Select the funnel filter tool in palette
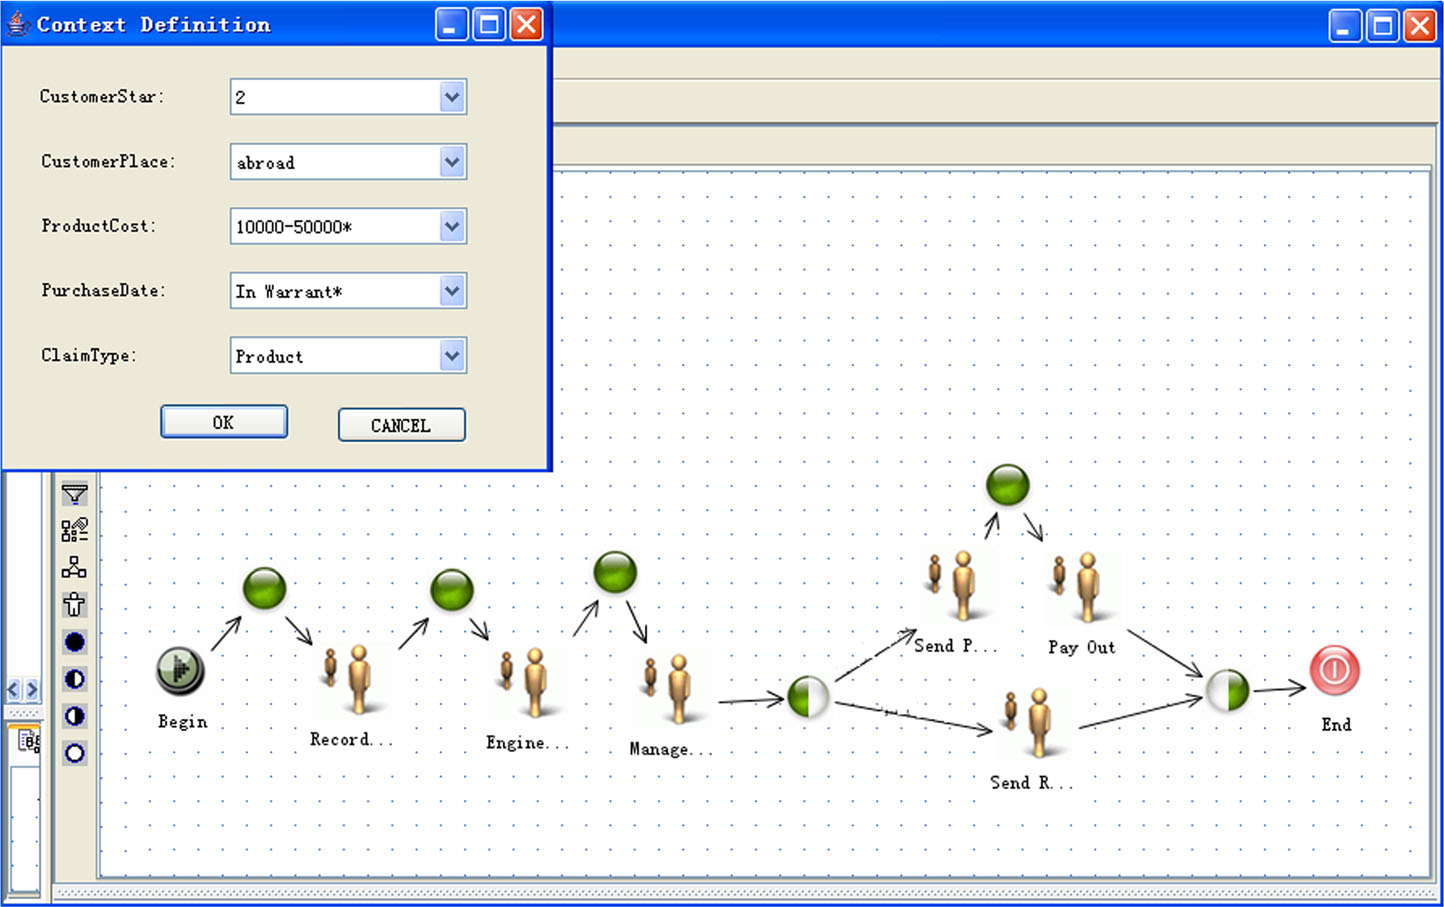Viewport: 1444px width, 907px height. (x=75, y=494)
